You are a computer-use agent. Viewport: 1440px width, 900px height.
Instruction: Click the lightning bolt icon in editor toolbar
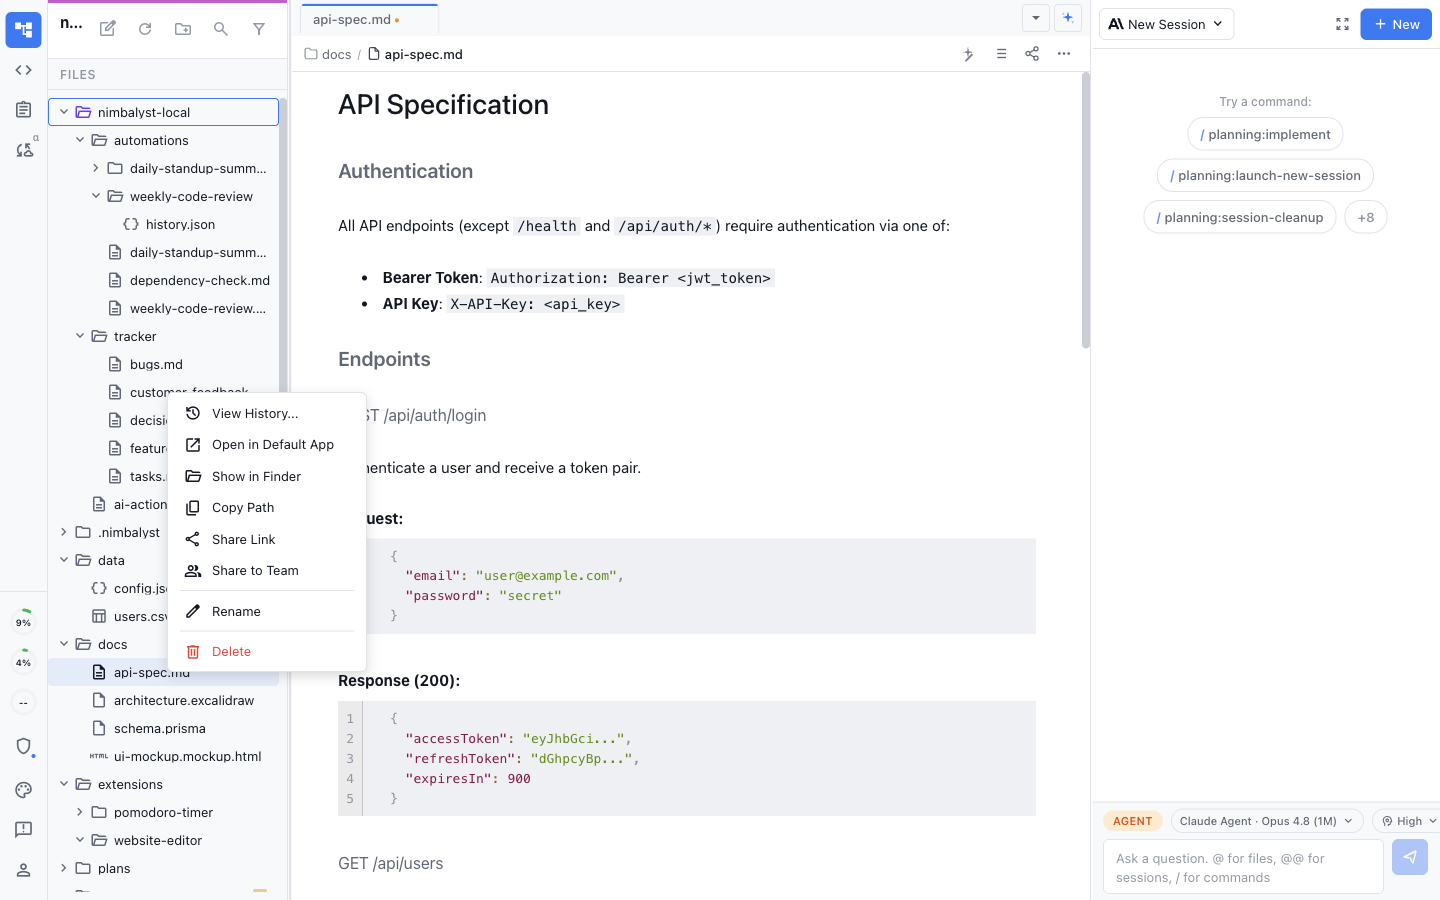(968, 54)
